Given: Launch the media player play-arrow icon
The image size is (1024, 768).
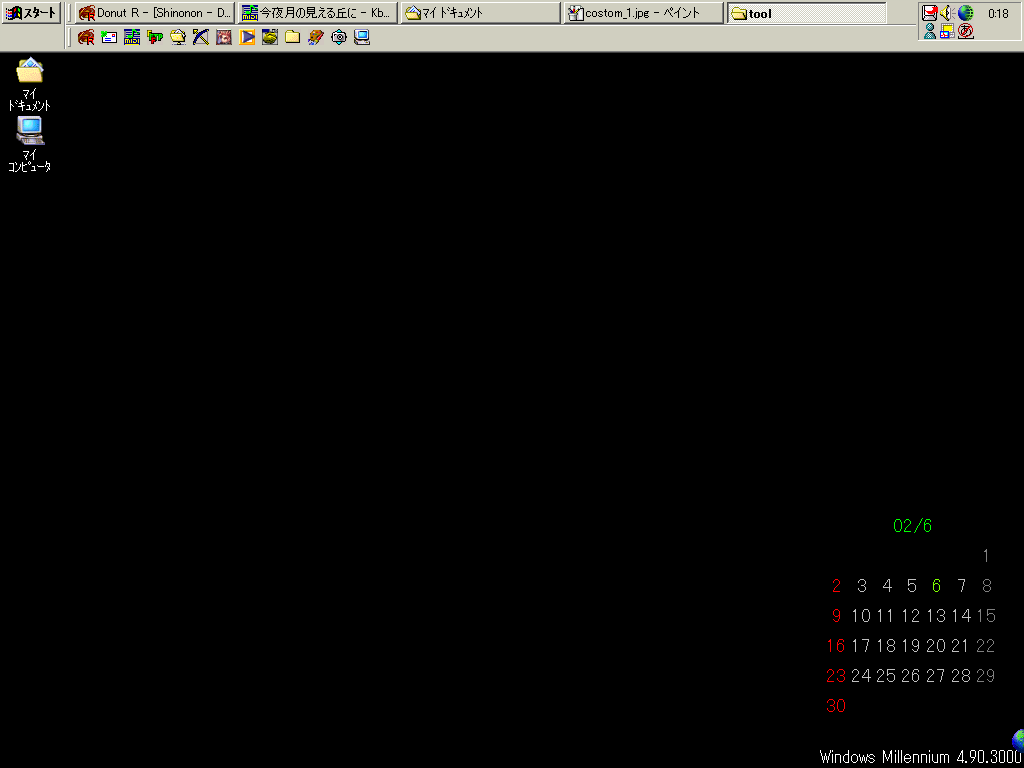Looking at the screenshot, I should click(x=247, y=37).
